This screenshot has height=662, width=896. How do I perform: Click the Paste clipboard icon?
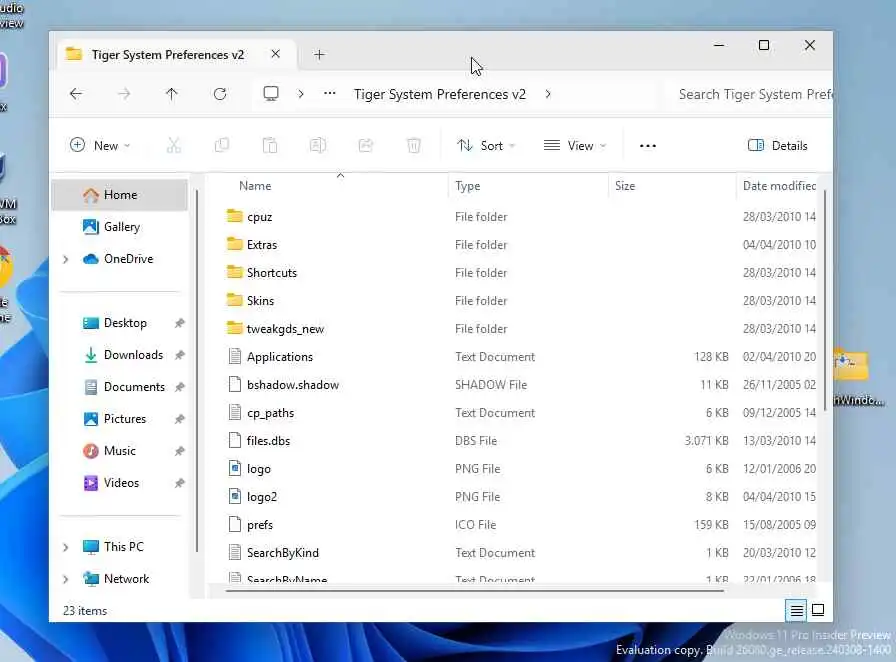coord(270,145)
